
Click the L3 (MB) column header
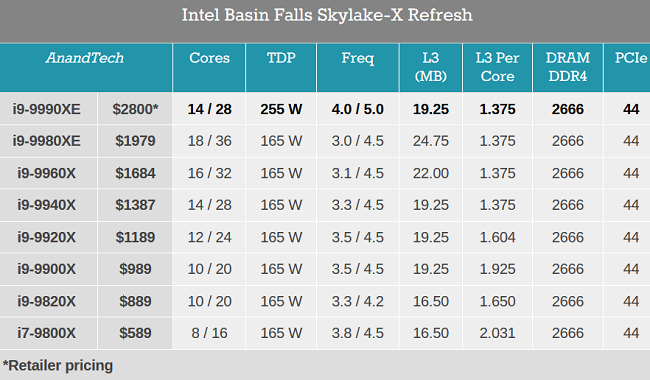pos(431,67)
